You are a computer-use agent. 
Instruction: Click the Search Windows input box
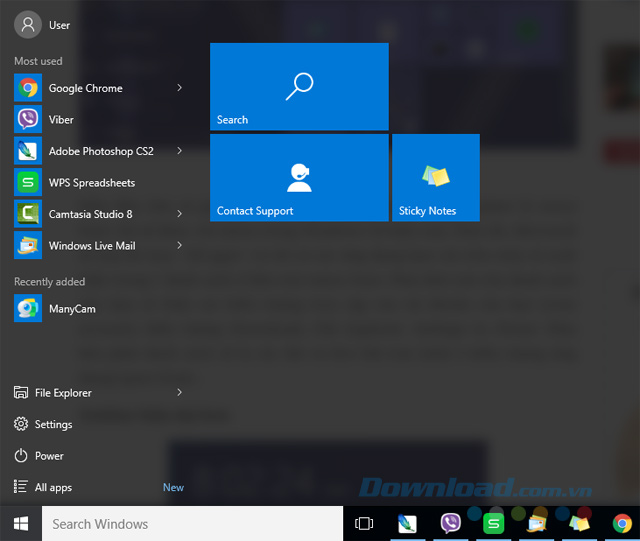coord(192,523)
